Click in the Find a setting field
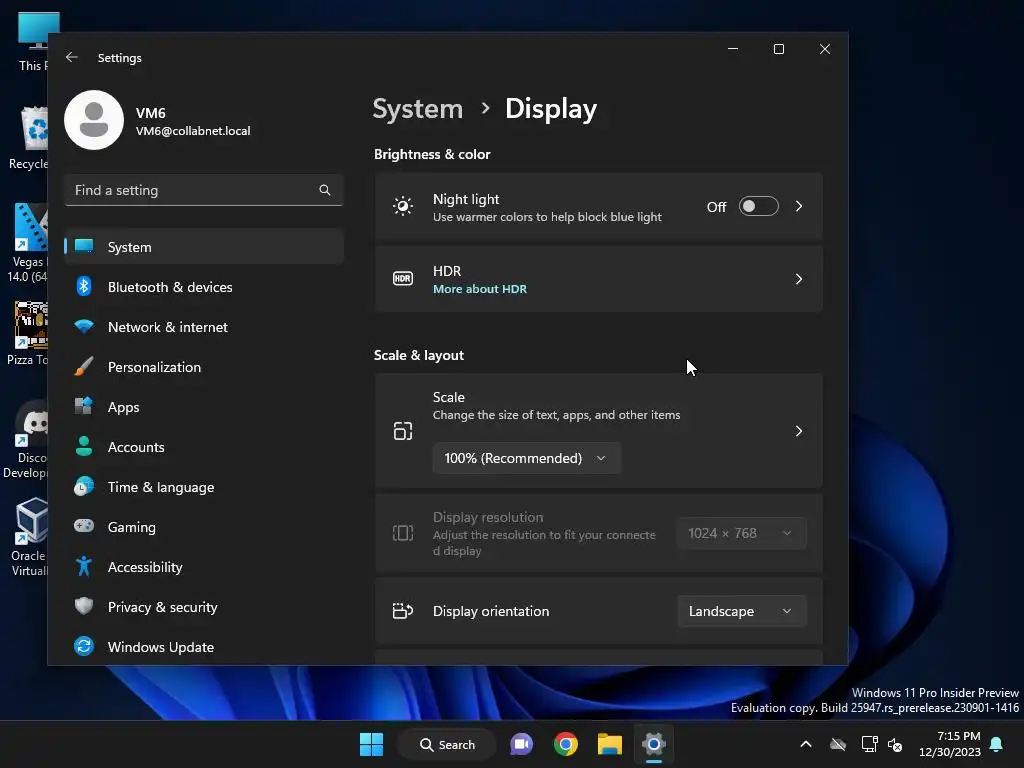The image size is (1024, 768). (204, 190)
